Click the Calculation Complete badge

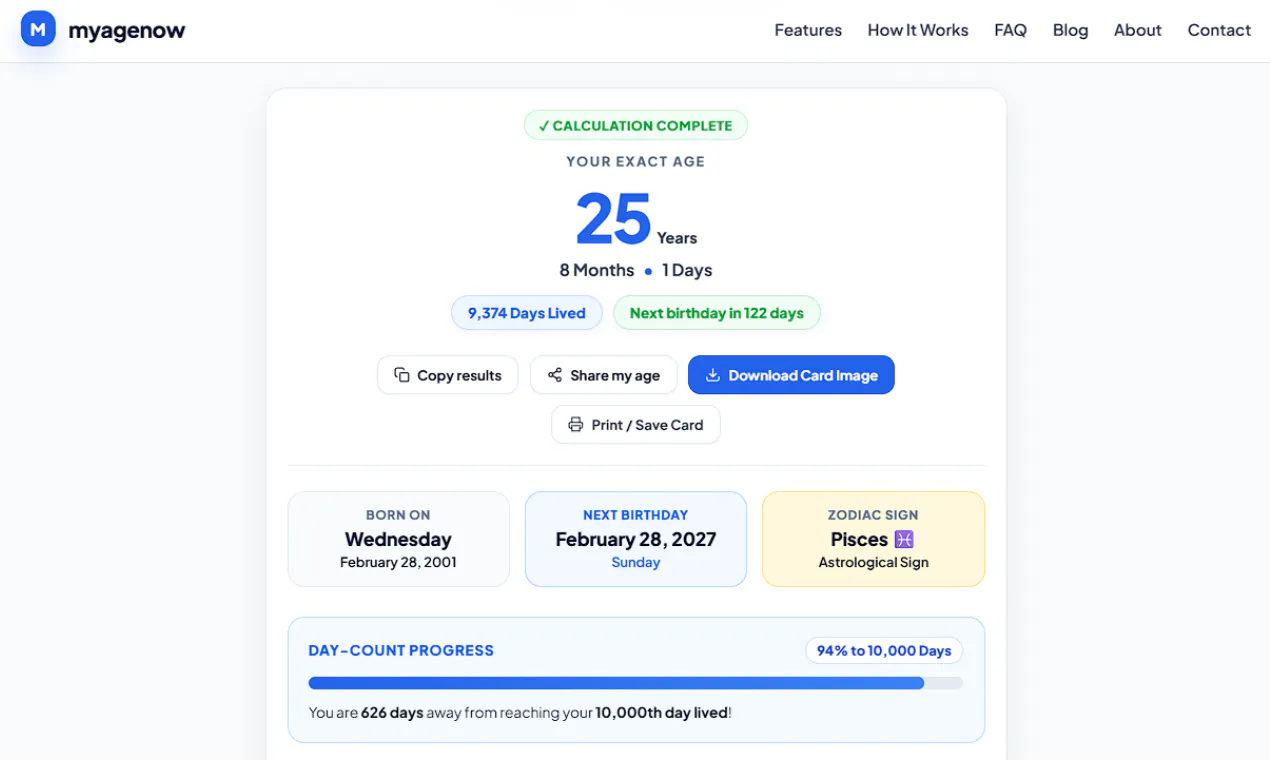pos(636,125)
